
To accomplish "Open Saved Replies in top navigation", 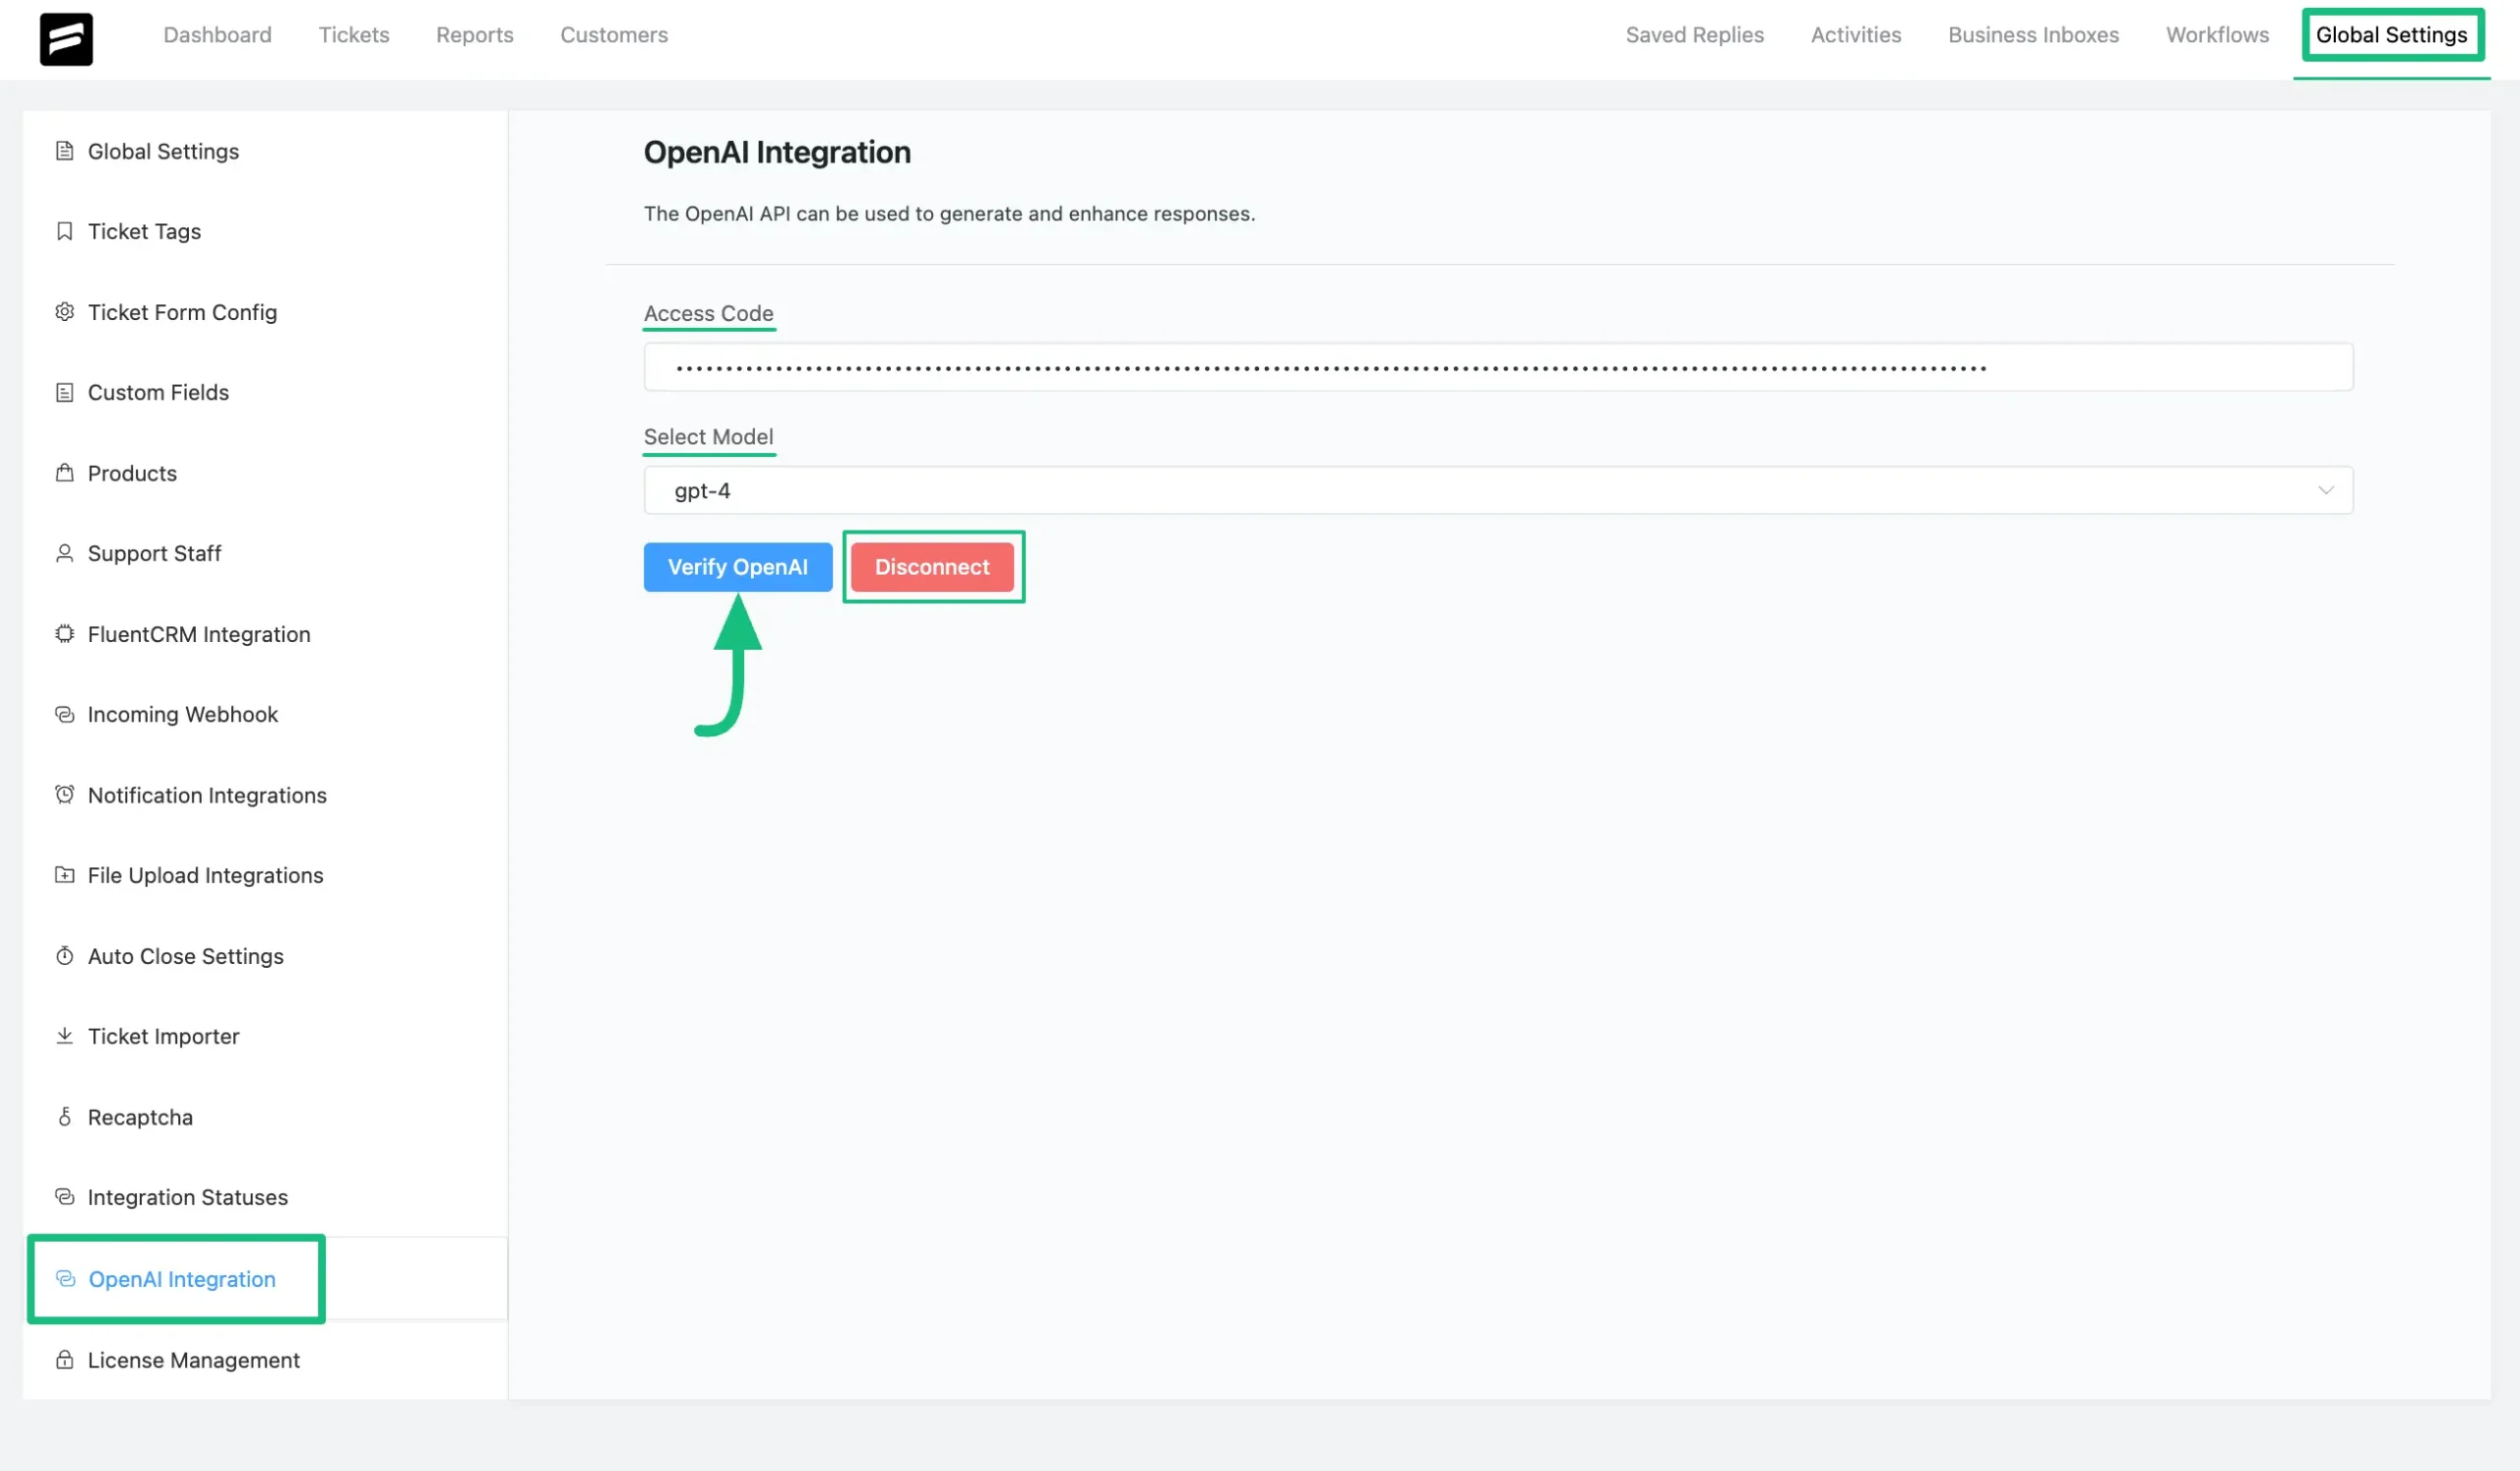I will (1694, 35).
